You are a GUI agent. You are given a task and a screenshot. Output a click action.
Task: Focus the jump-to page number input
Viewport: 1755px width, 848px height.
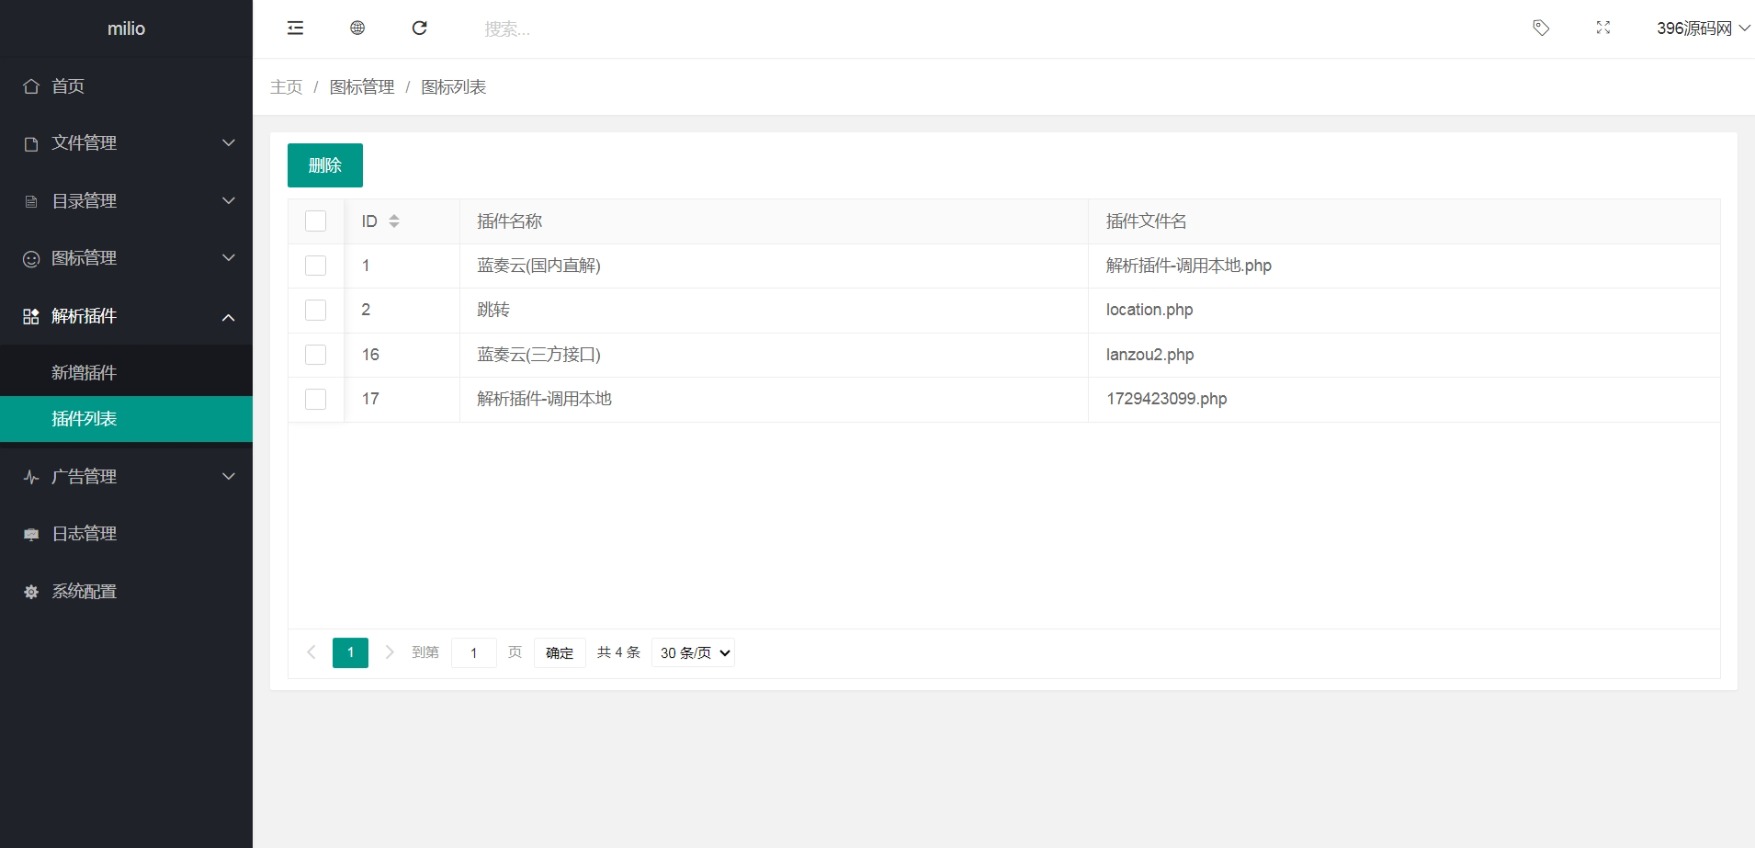coord(474,653)
